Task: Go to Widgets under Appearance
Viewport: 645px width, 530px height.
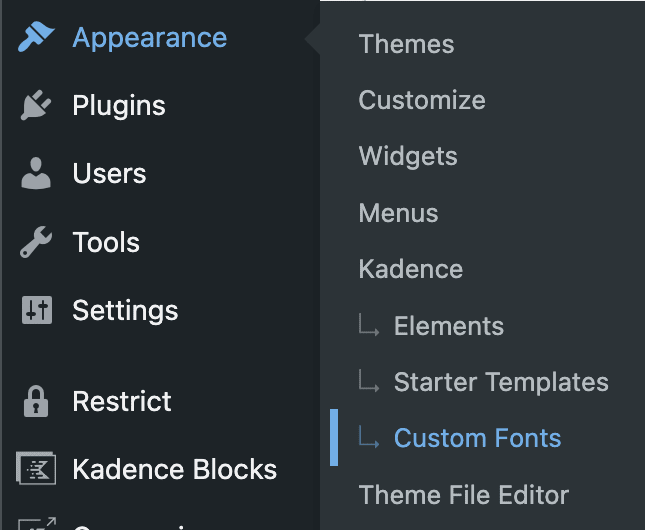Action: pos(408,156)
